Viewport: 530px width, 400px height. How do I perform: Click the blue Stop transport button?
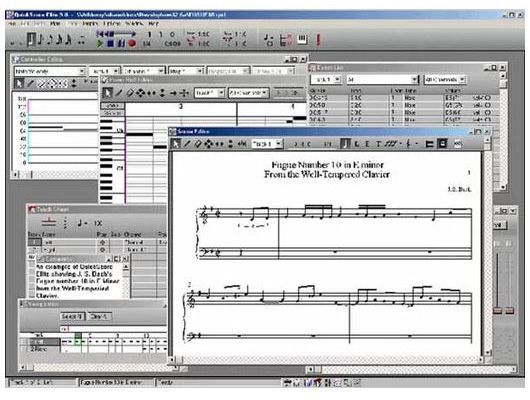click(x=110, y=44)
